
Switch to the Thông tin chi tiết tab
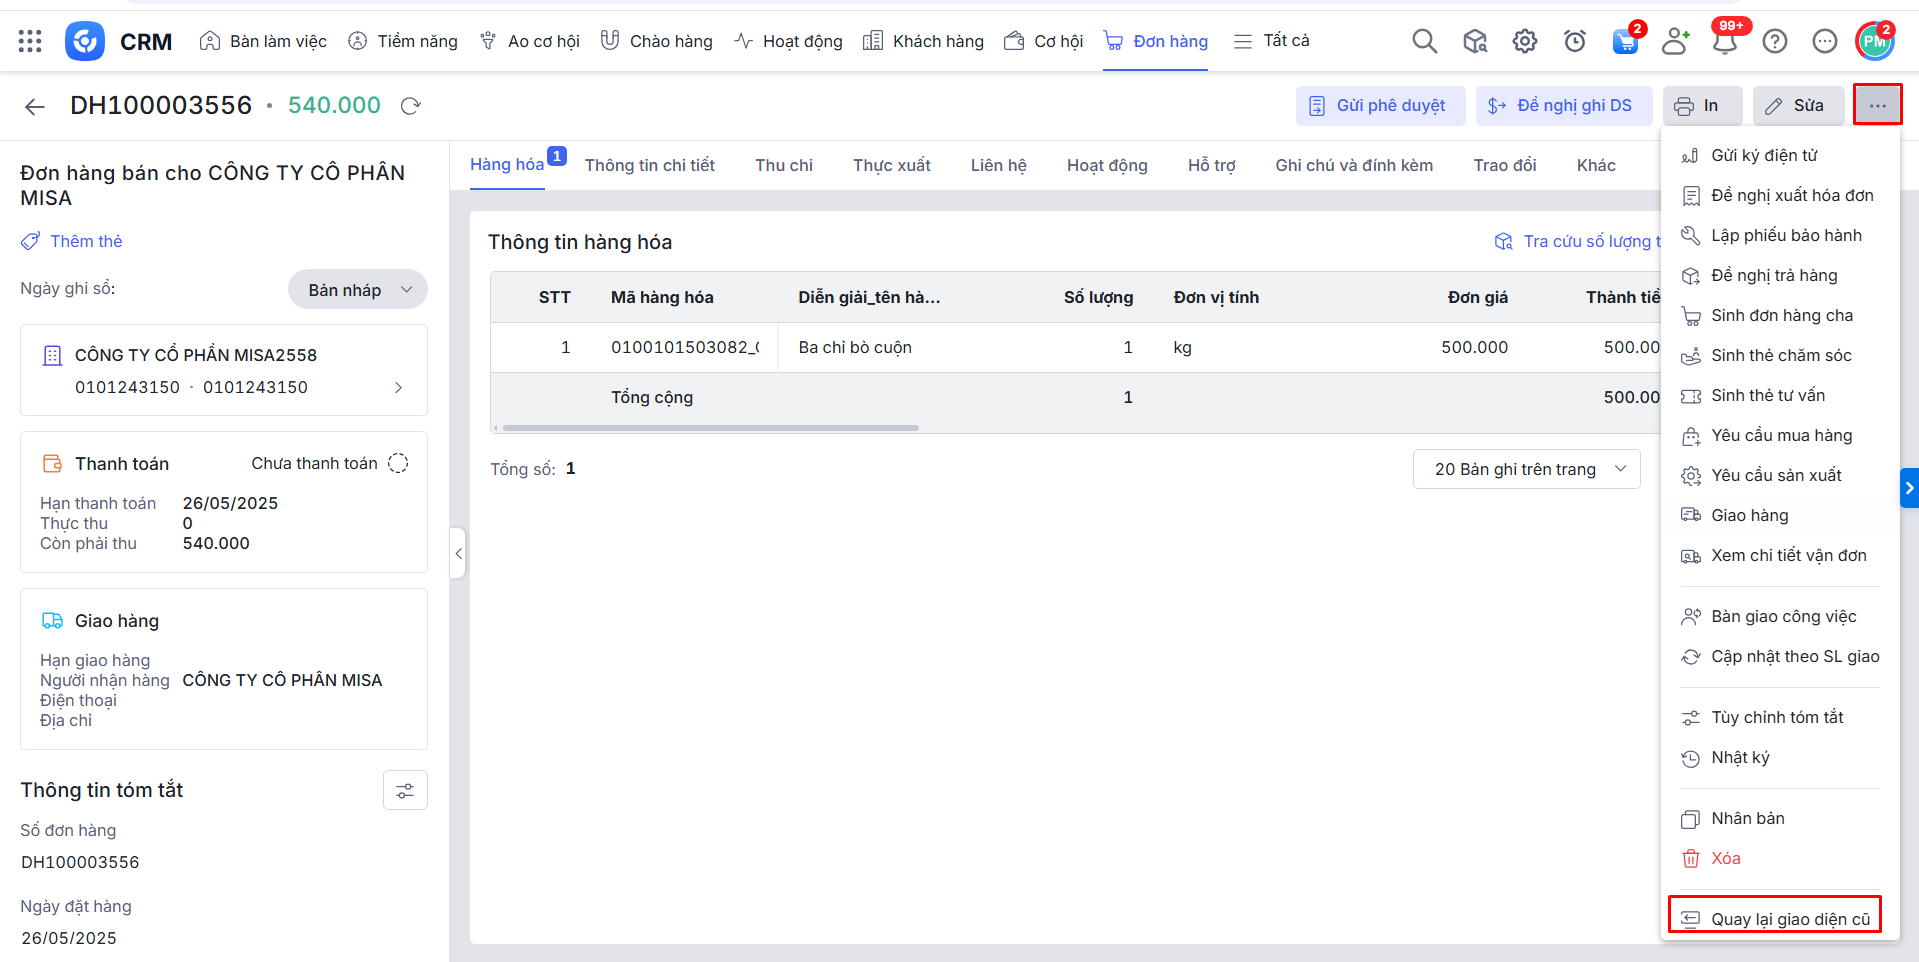(x=649, y=165)
